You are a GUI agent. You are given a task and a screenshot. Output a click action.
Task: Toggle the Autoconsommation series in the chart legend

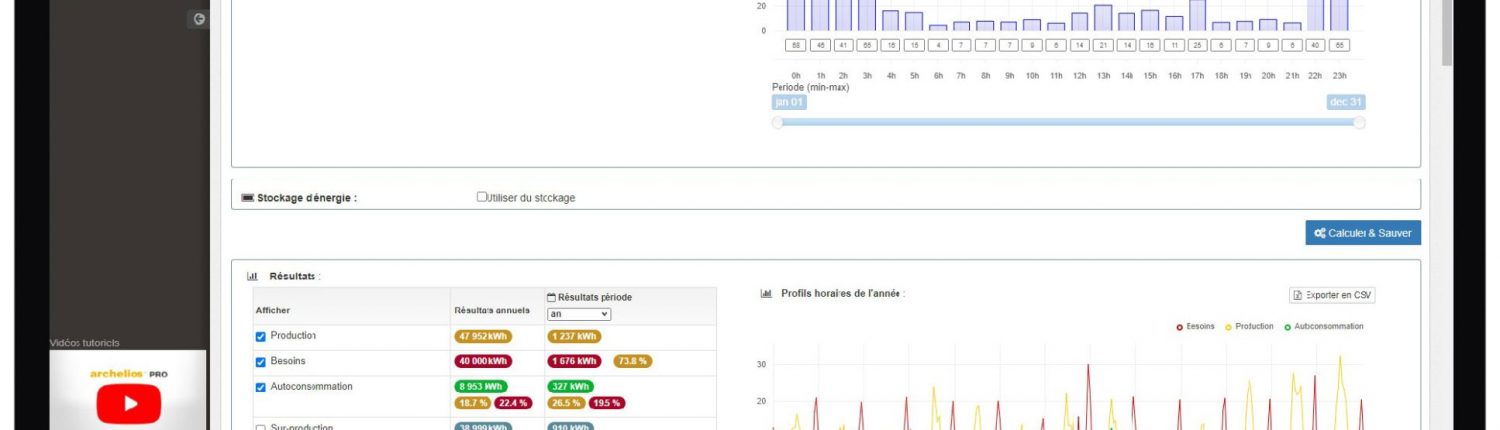1323,327
